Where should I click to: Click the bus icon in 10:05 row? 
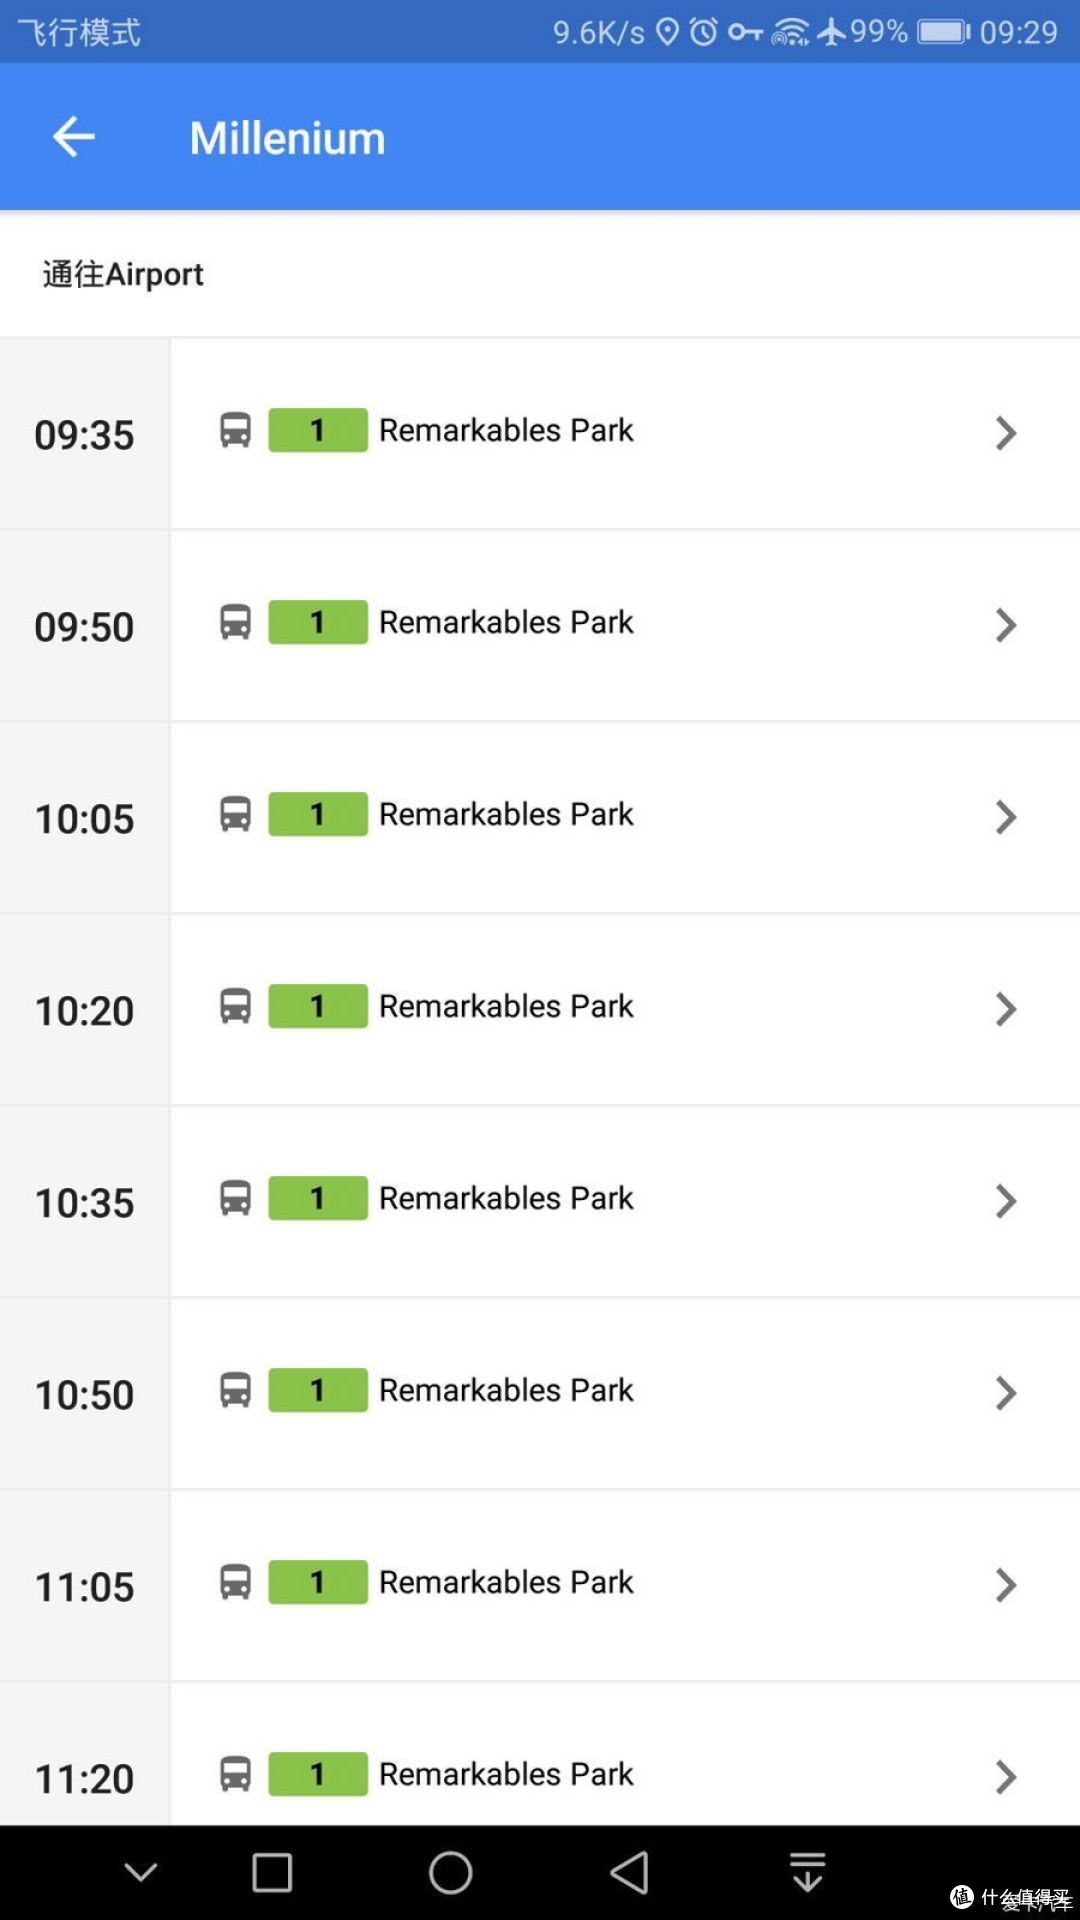tap(235, 814)
